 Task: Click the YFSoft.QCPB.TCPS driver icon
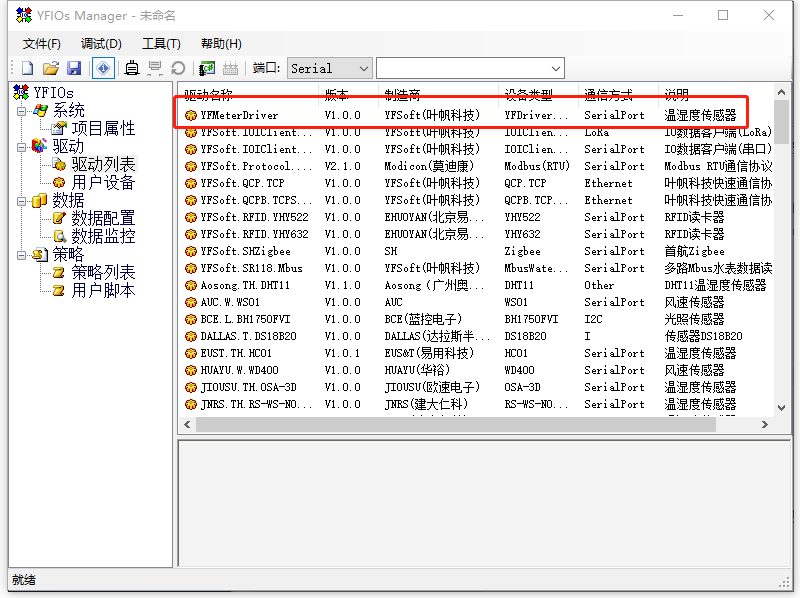[191, 201]
